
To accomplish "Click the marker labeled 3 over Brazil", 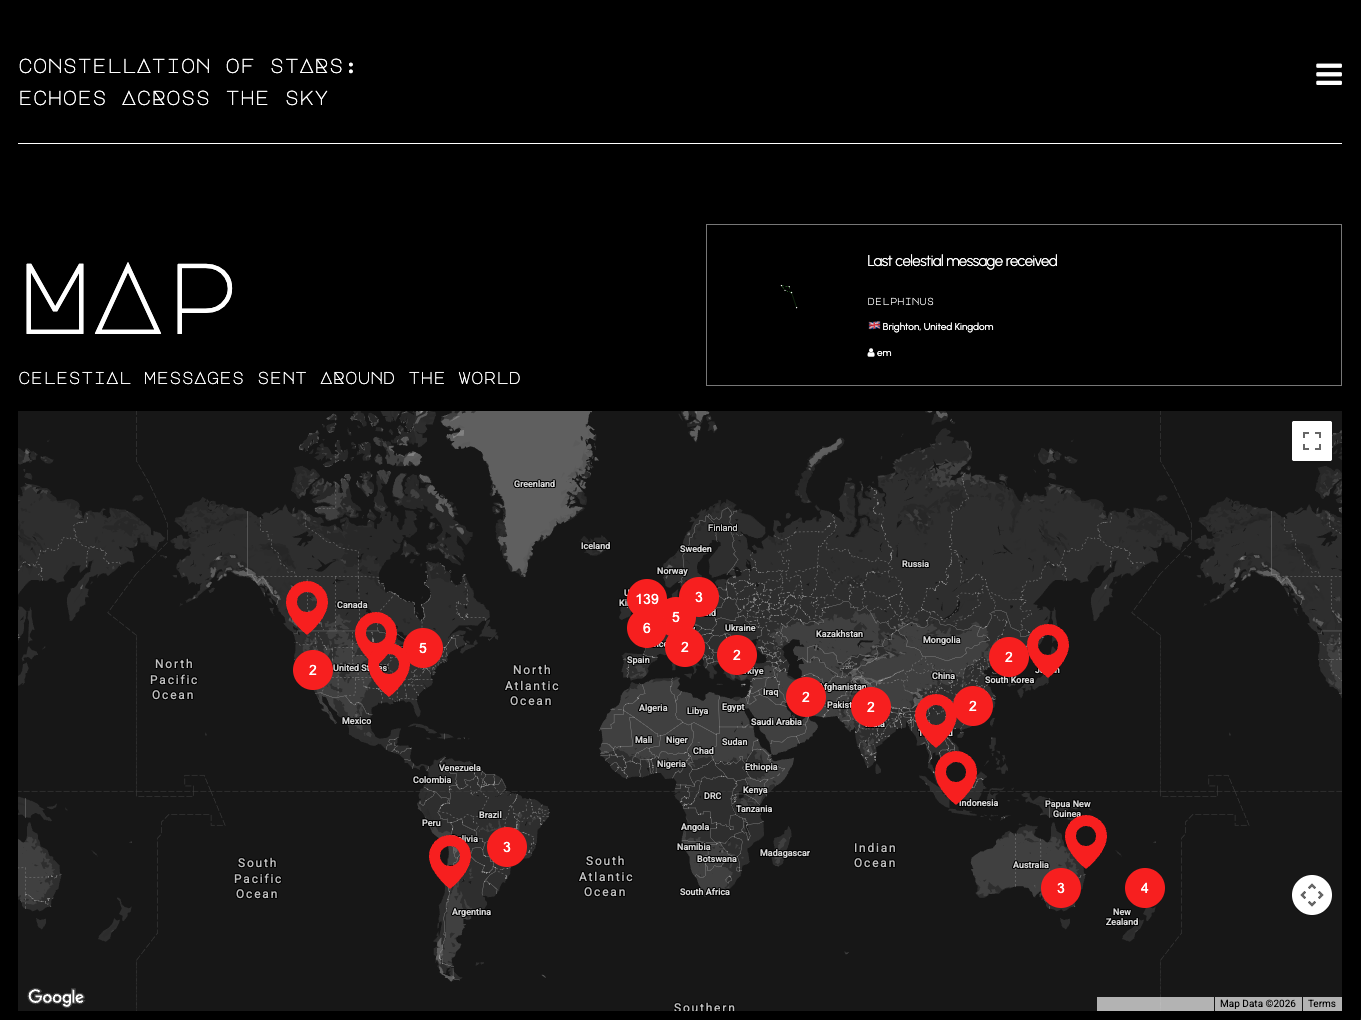I will click(507, 847).
